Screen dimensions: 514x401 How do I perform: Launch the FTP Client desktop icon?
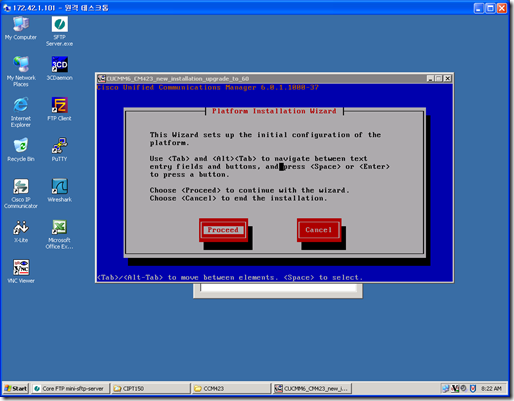coord(59,109)
